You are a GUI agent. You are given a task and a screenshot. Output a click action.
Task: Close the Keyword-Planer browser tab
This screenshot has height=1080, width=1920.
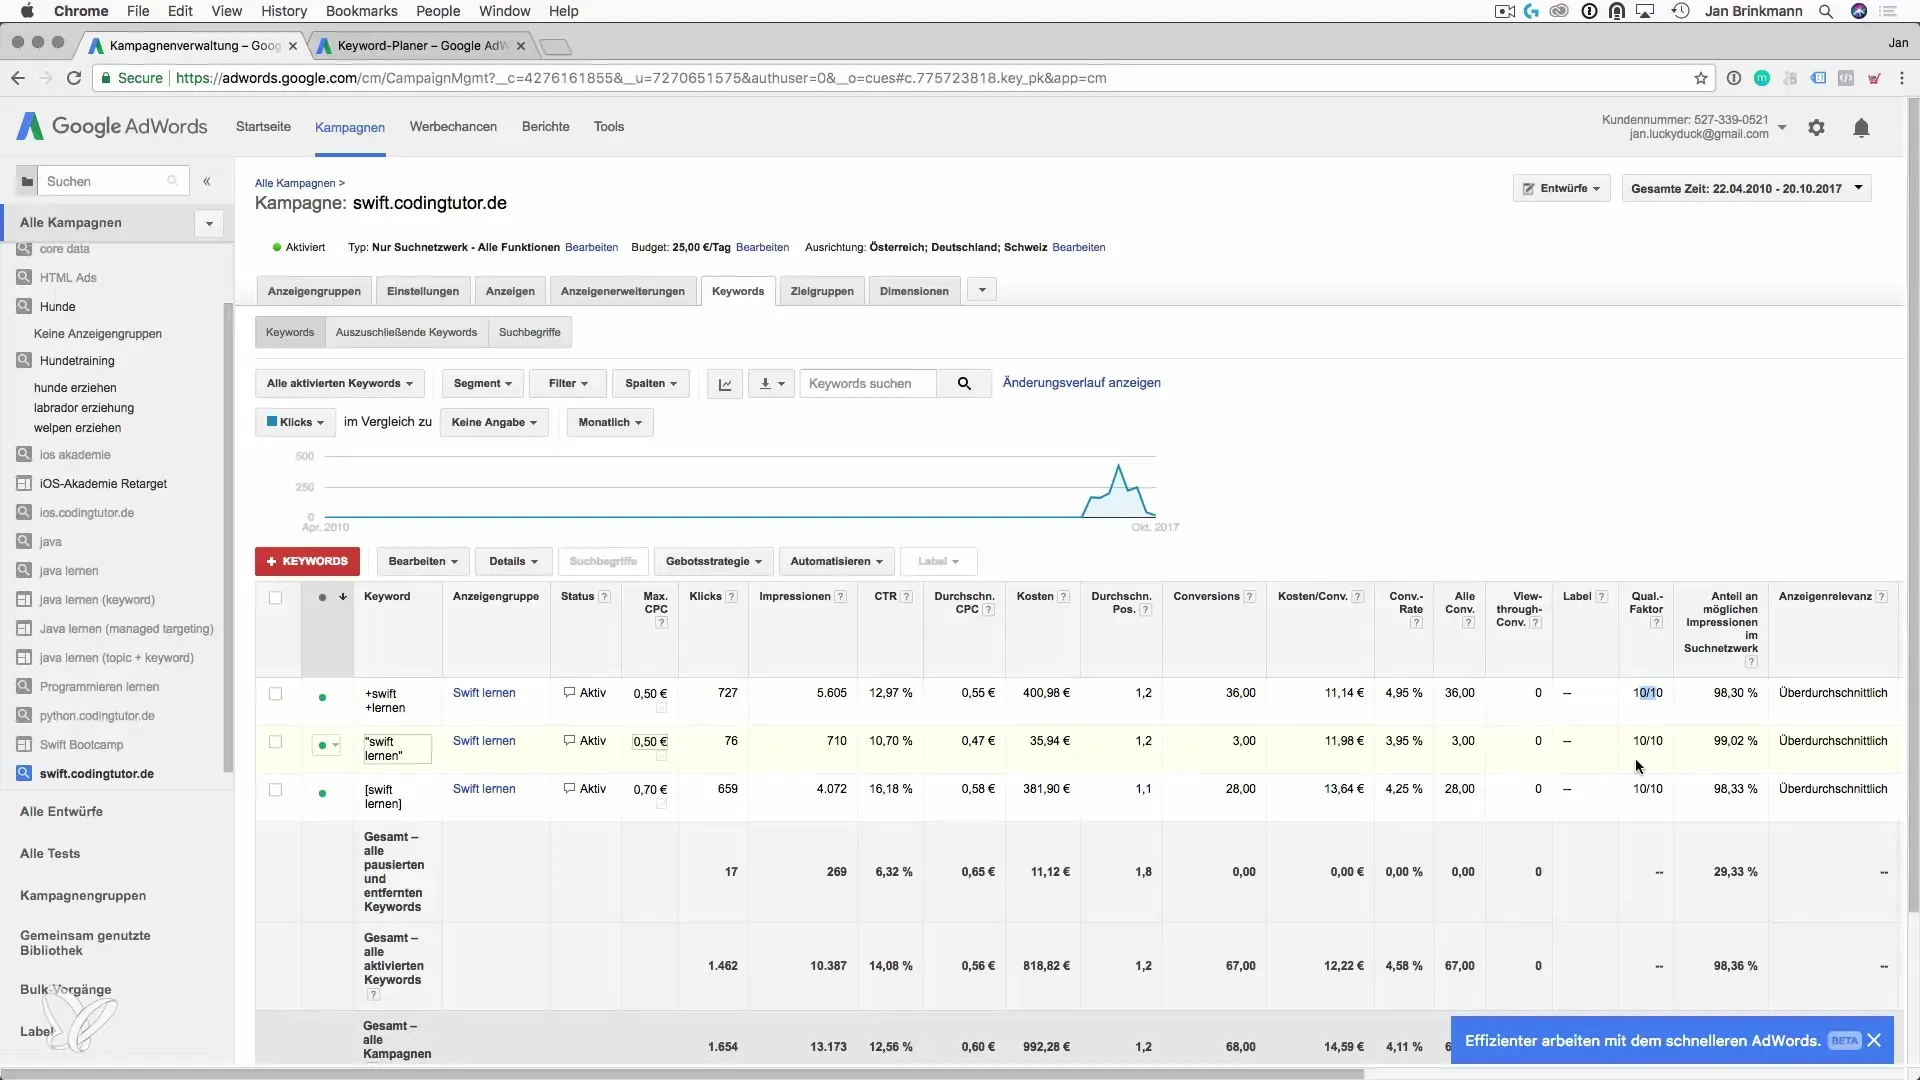coord(521,46)
